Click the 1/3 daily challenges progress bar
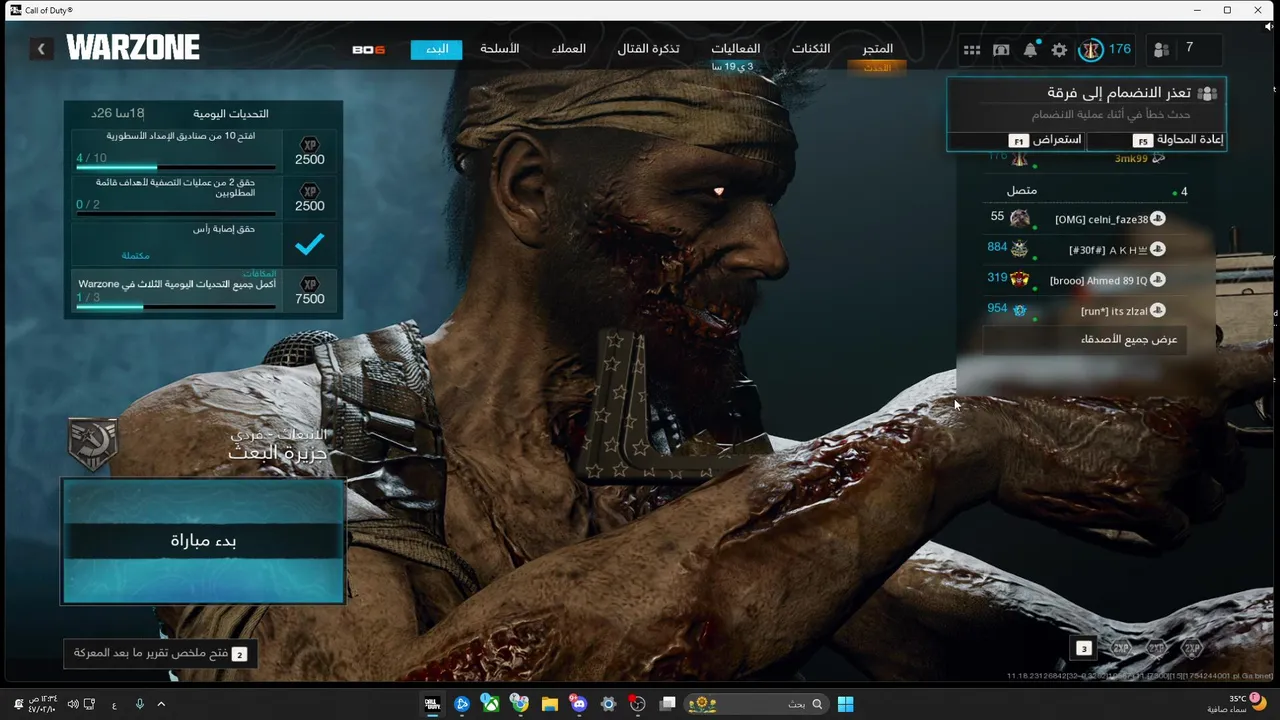Image resolution: width=1280 pixels, height=720 pixels. 176,306
